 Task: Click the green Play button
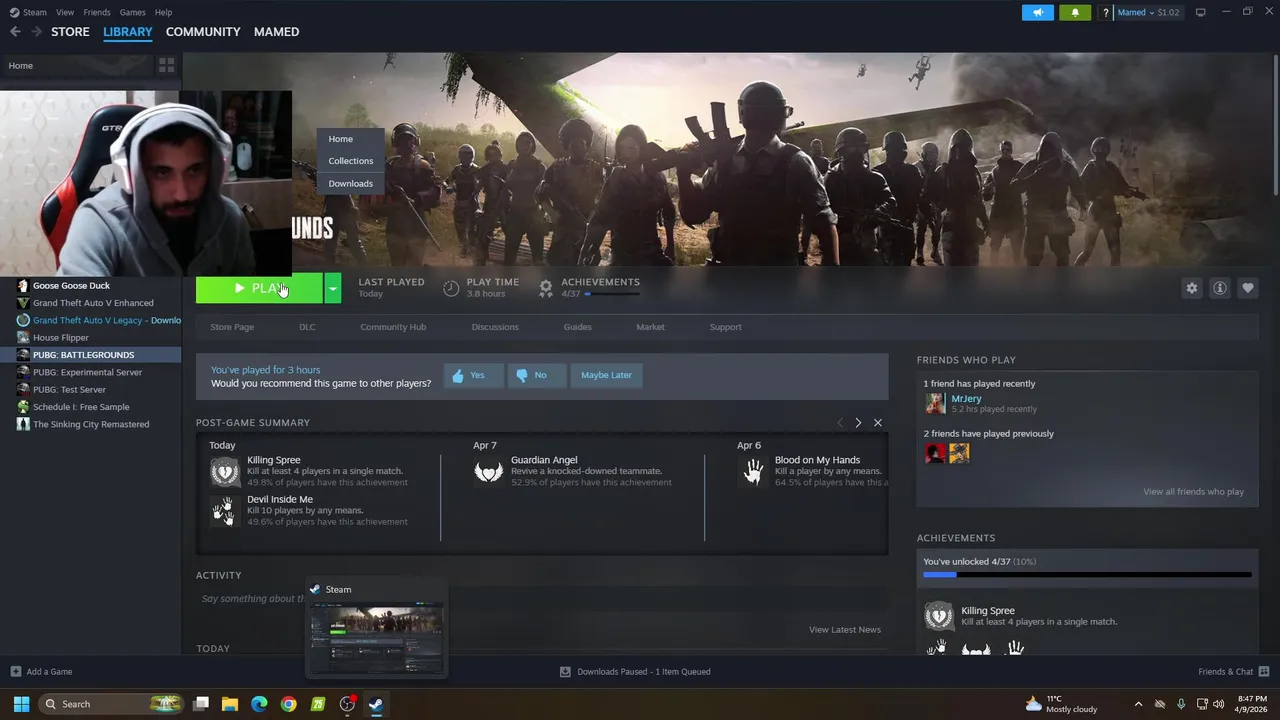259,288
